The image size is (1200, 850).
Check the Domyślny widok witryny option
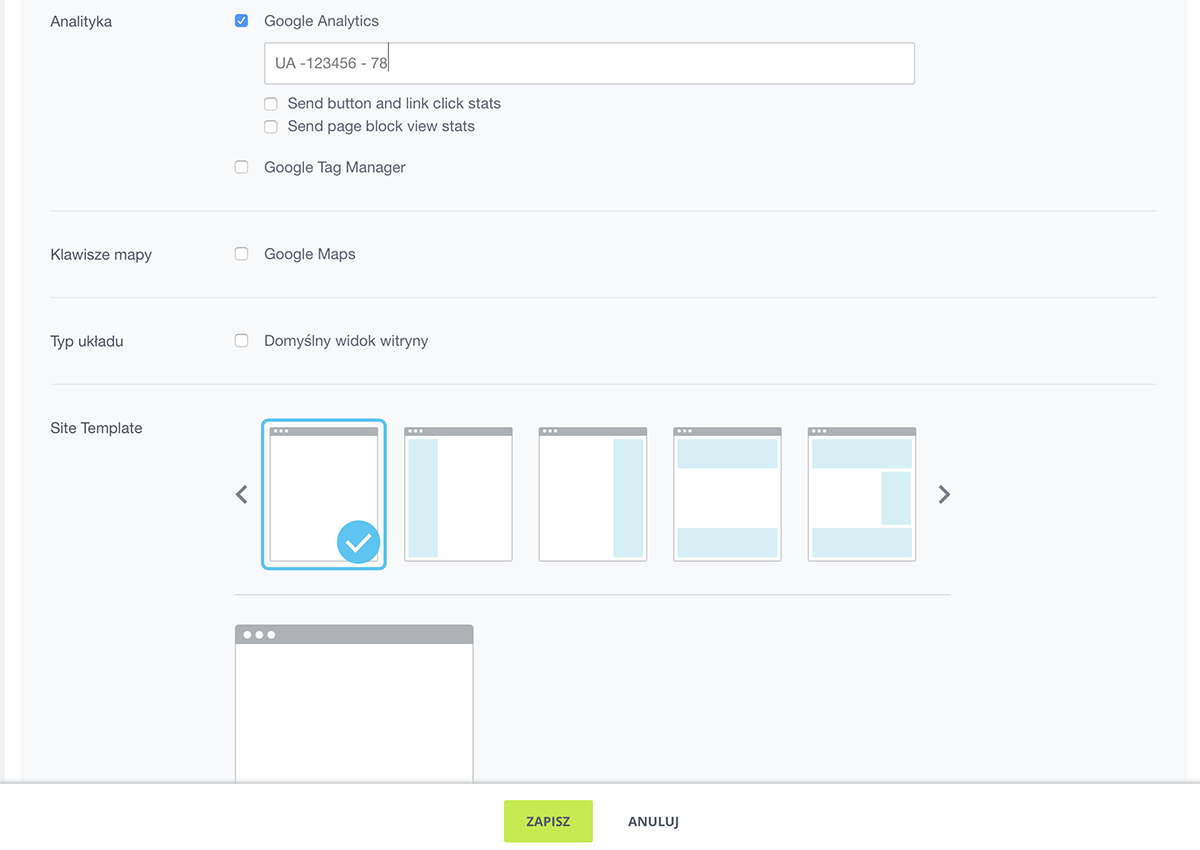[x=241, y=341]
